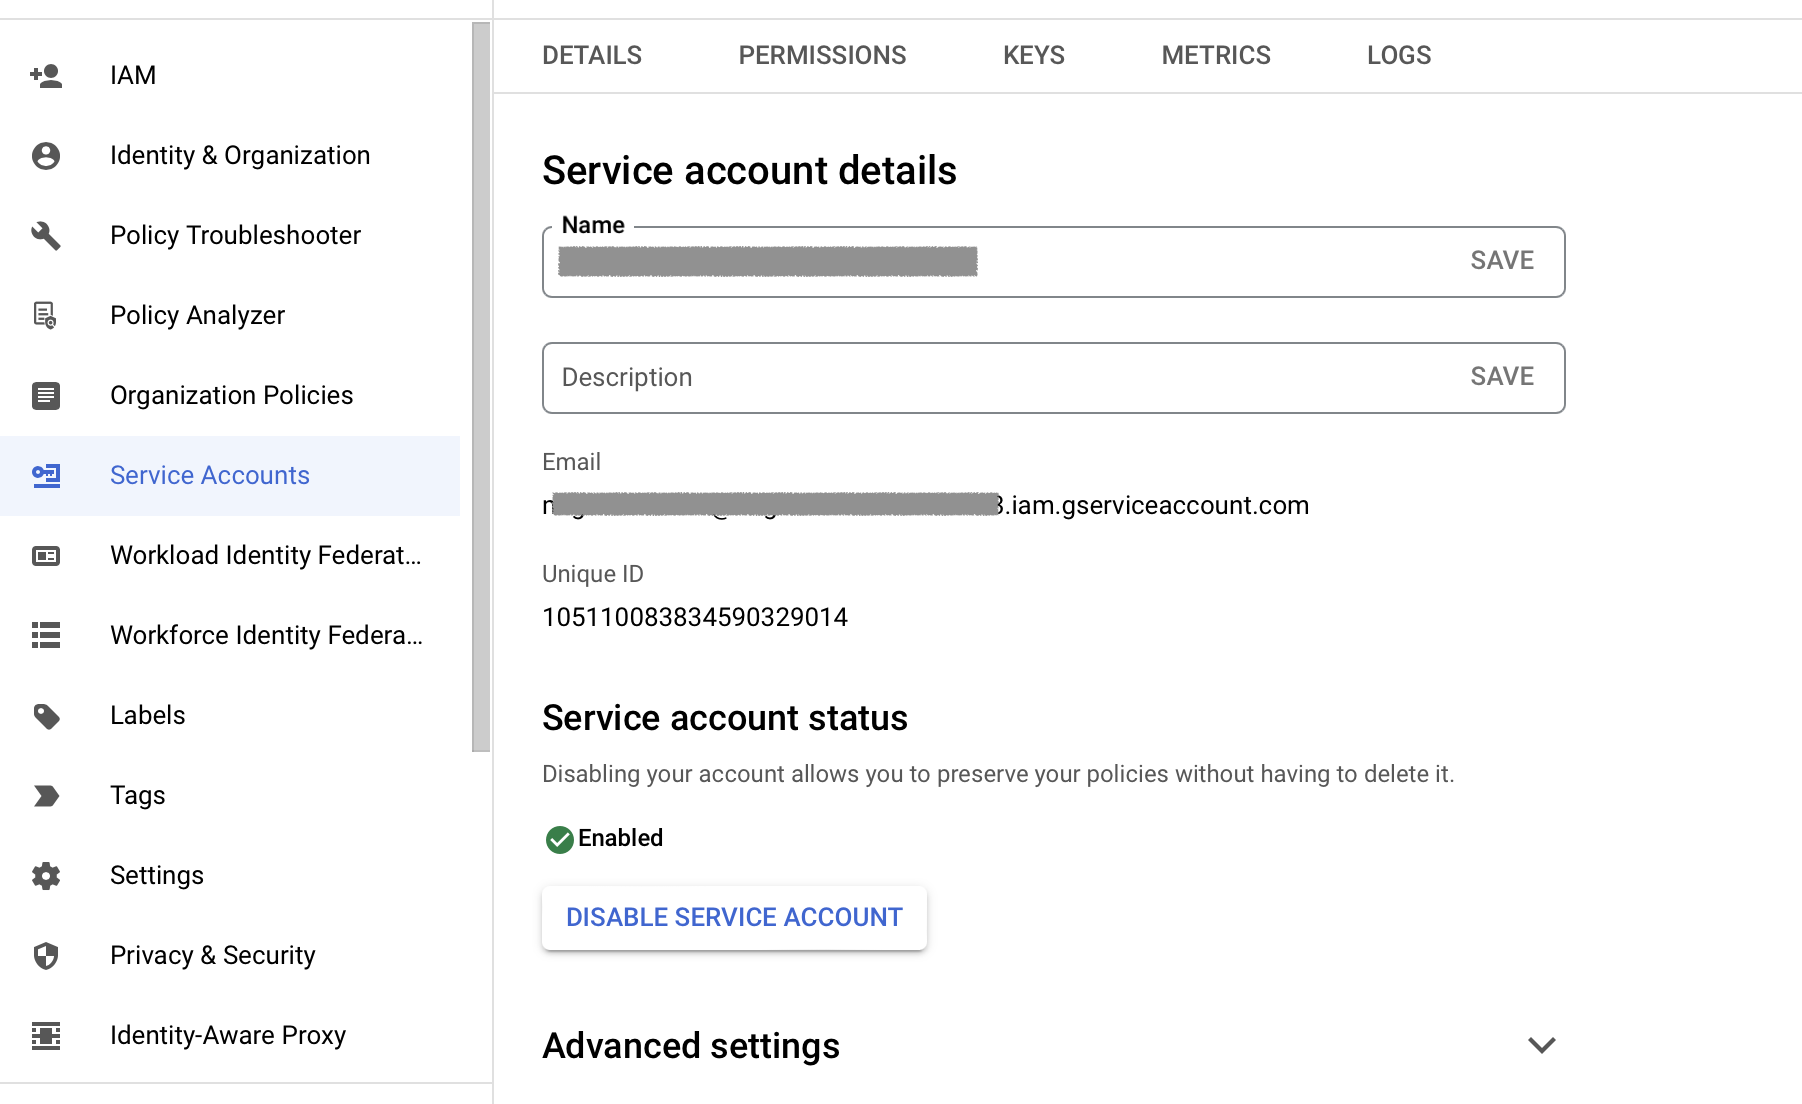1802x1104 pixels.
Task: Open the KEYS tab
Action: (1033, 56)
